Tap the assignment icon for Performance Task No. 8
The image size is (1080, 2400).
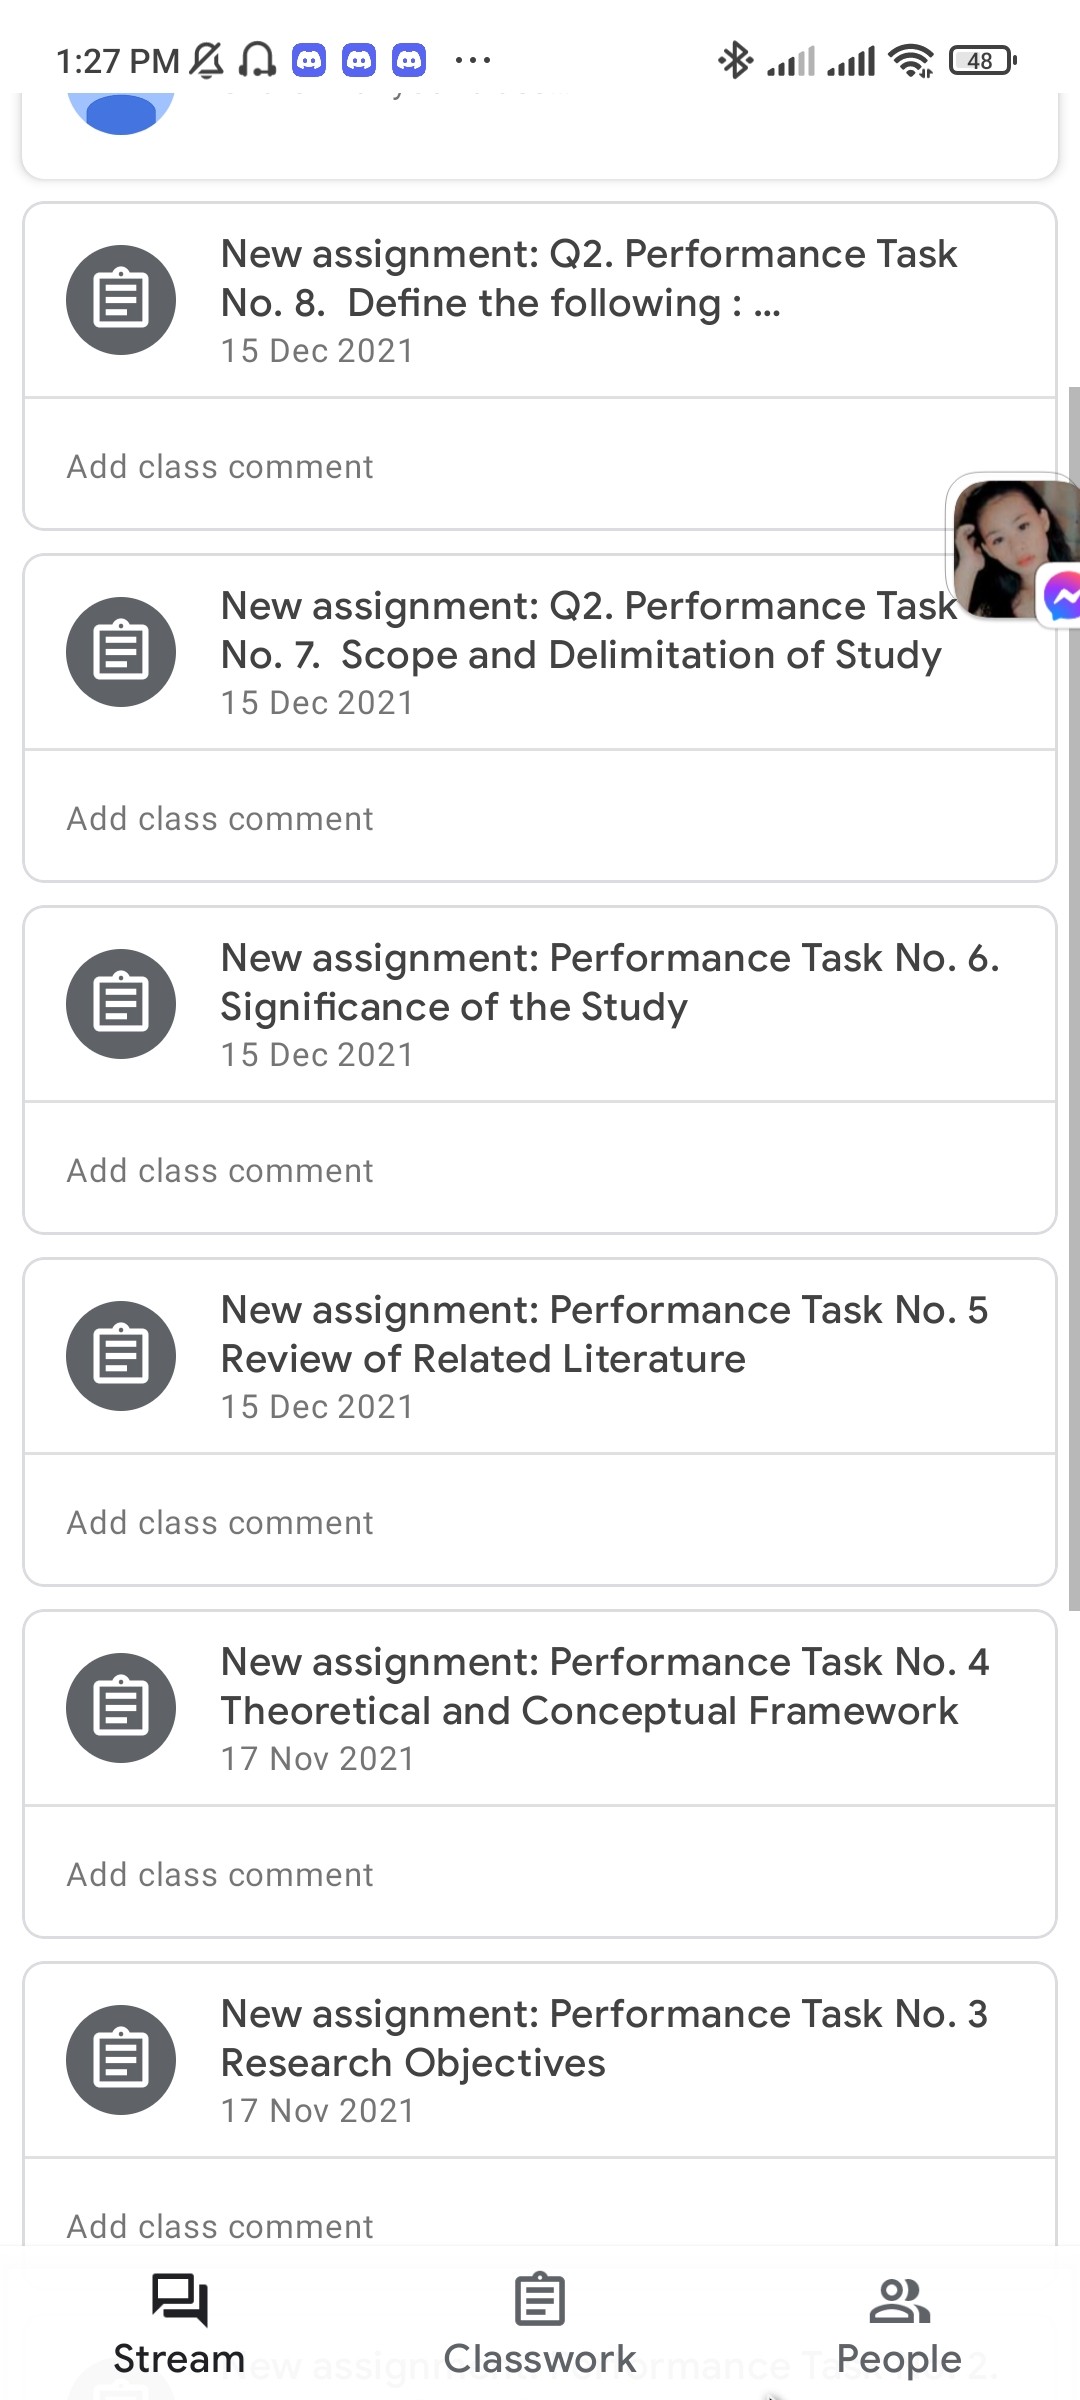pyautogui.click(x=121, y=300)
